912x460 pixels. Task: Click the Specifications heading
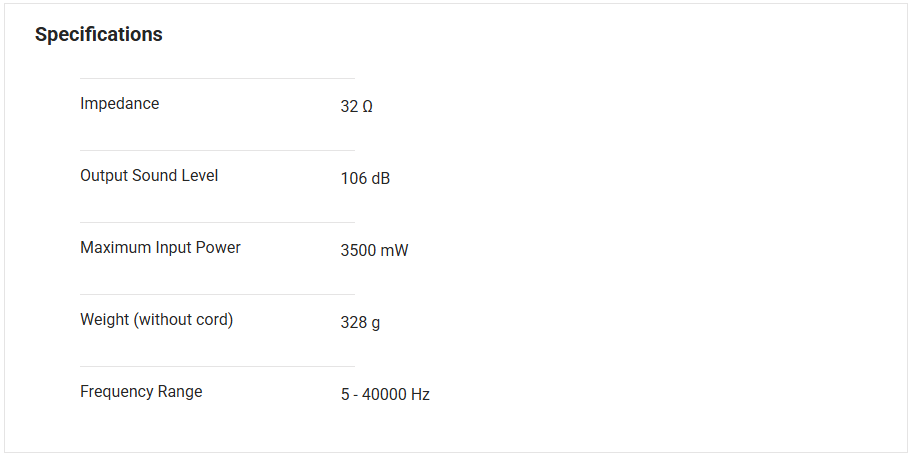[x=98, y=34]
